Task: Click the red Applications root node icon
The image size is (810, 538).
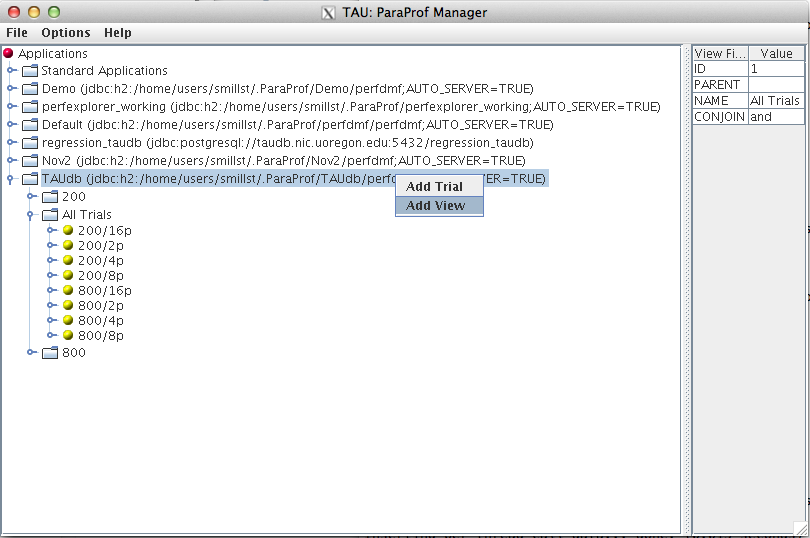Action: click(x=9, y=54)
